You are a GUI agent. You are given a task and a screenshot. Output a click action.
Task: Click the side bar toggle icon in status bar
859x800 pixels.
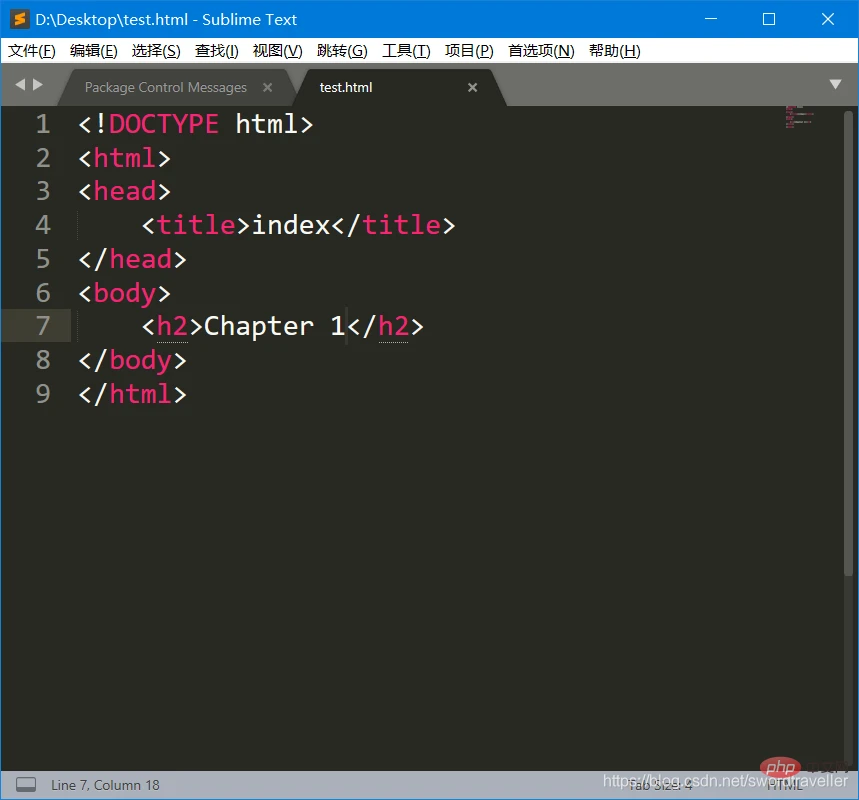(26, 785)
